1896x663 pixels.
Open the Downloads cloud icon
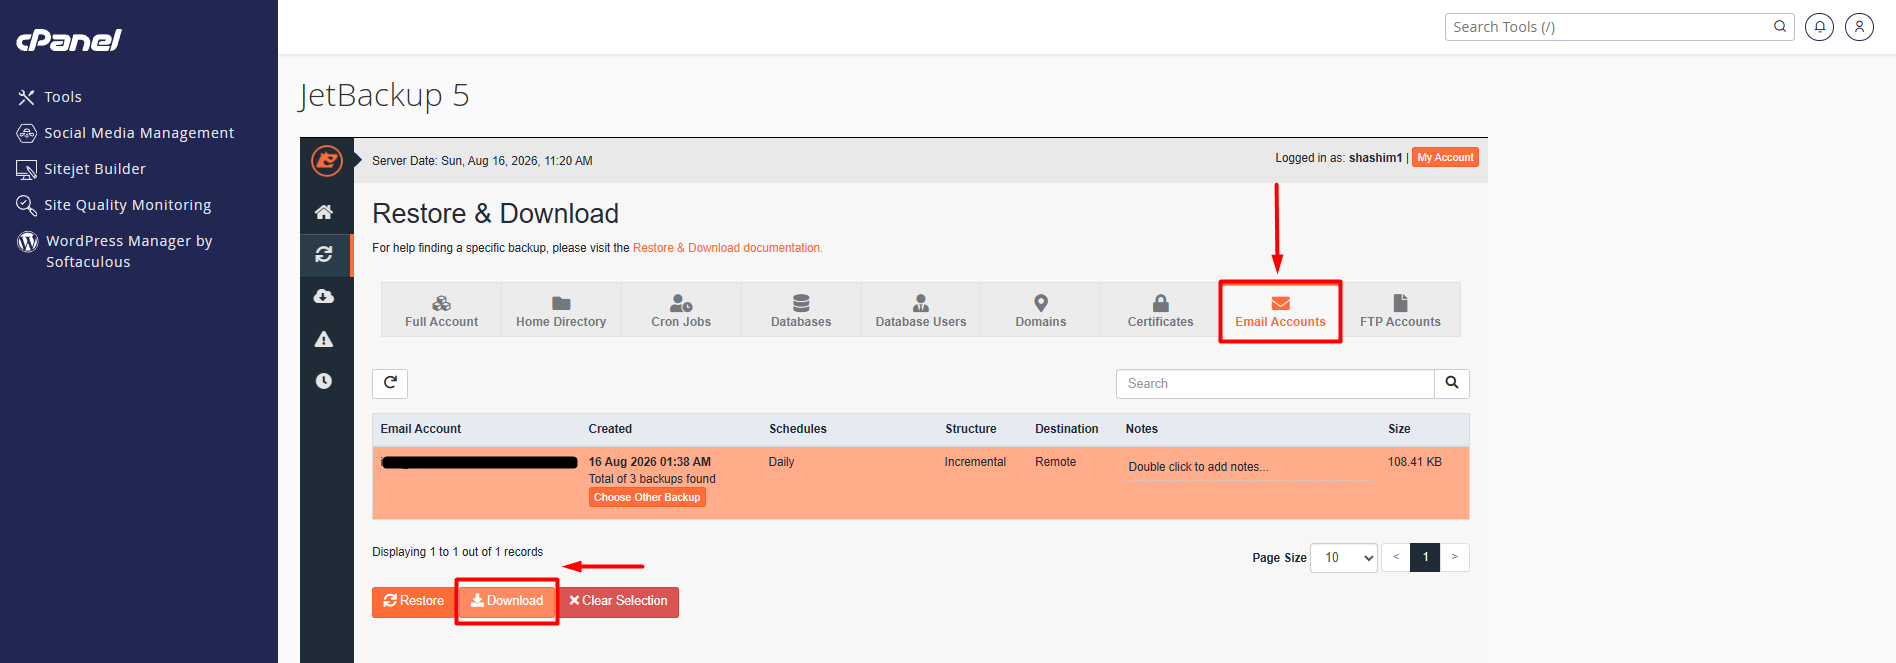tap(324, 297)
